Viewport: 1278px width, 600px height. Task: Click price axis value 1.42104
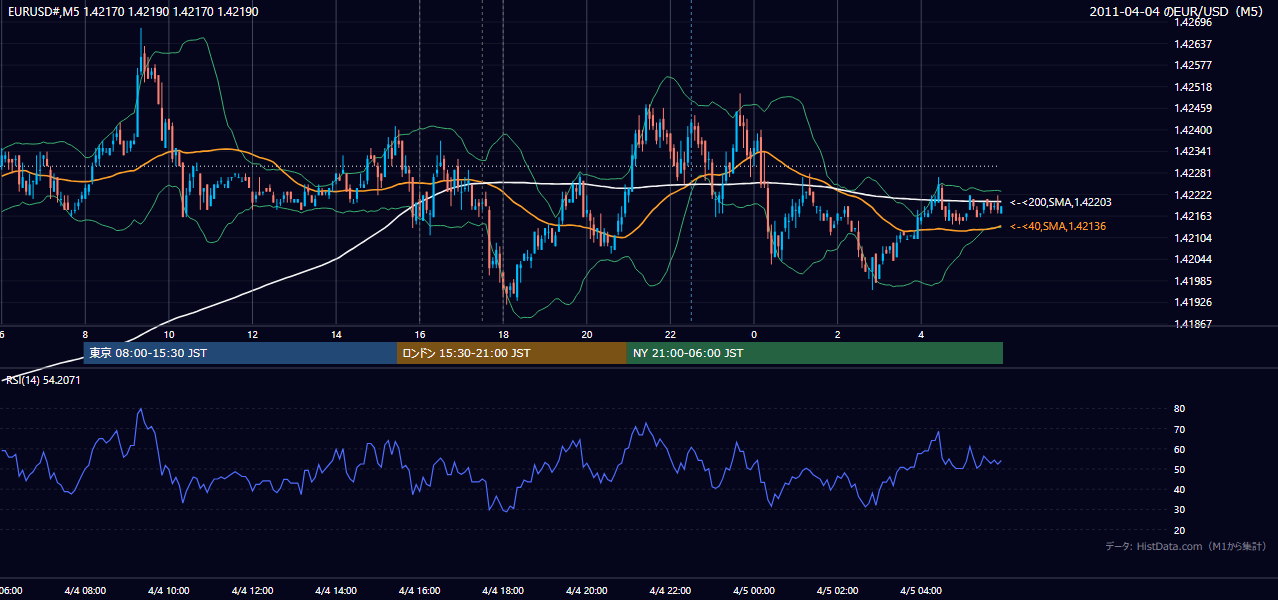pyautogui.click(x=1193, y=238)
